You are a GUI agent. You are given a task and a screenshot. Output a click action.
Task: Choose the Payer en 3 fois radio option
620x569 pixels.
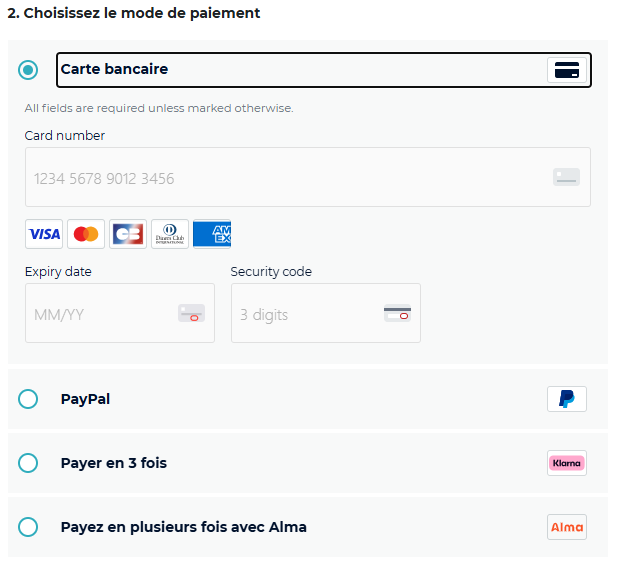pos(28,463)
